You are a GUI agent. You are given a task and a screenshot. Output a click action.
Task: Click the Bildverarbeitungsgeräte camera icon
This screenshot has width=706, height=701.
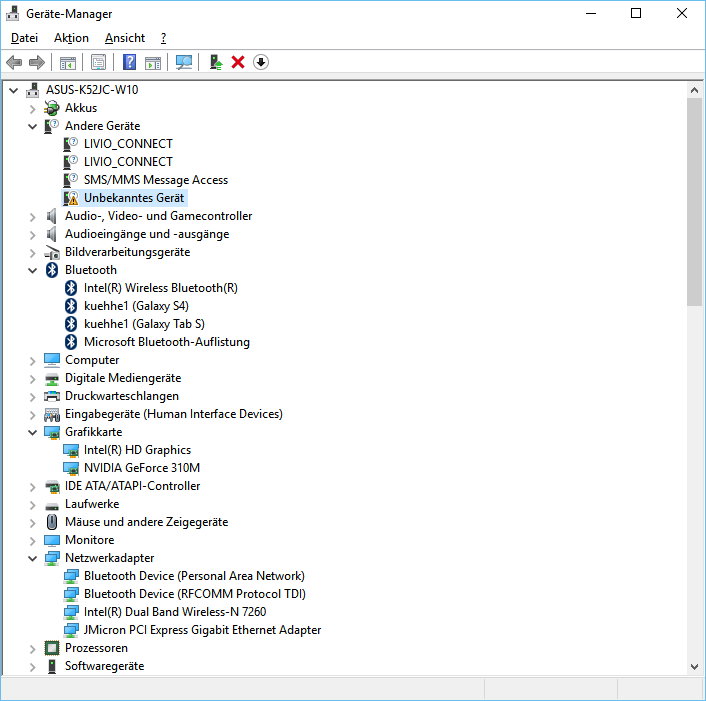pyautogui.click(x=52, y=252)
